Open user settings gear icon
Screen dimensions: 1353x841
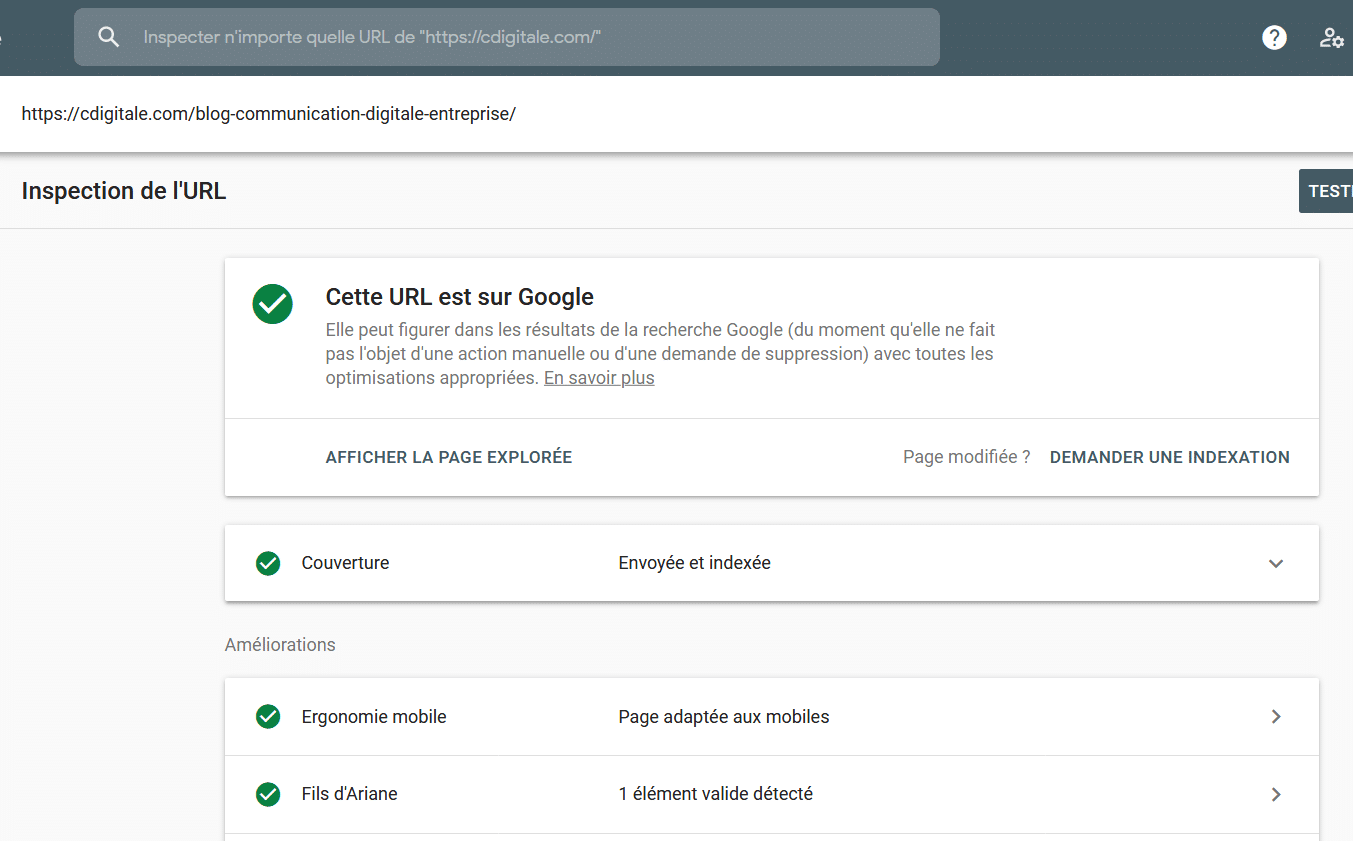click(1331, 38)
